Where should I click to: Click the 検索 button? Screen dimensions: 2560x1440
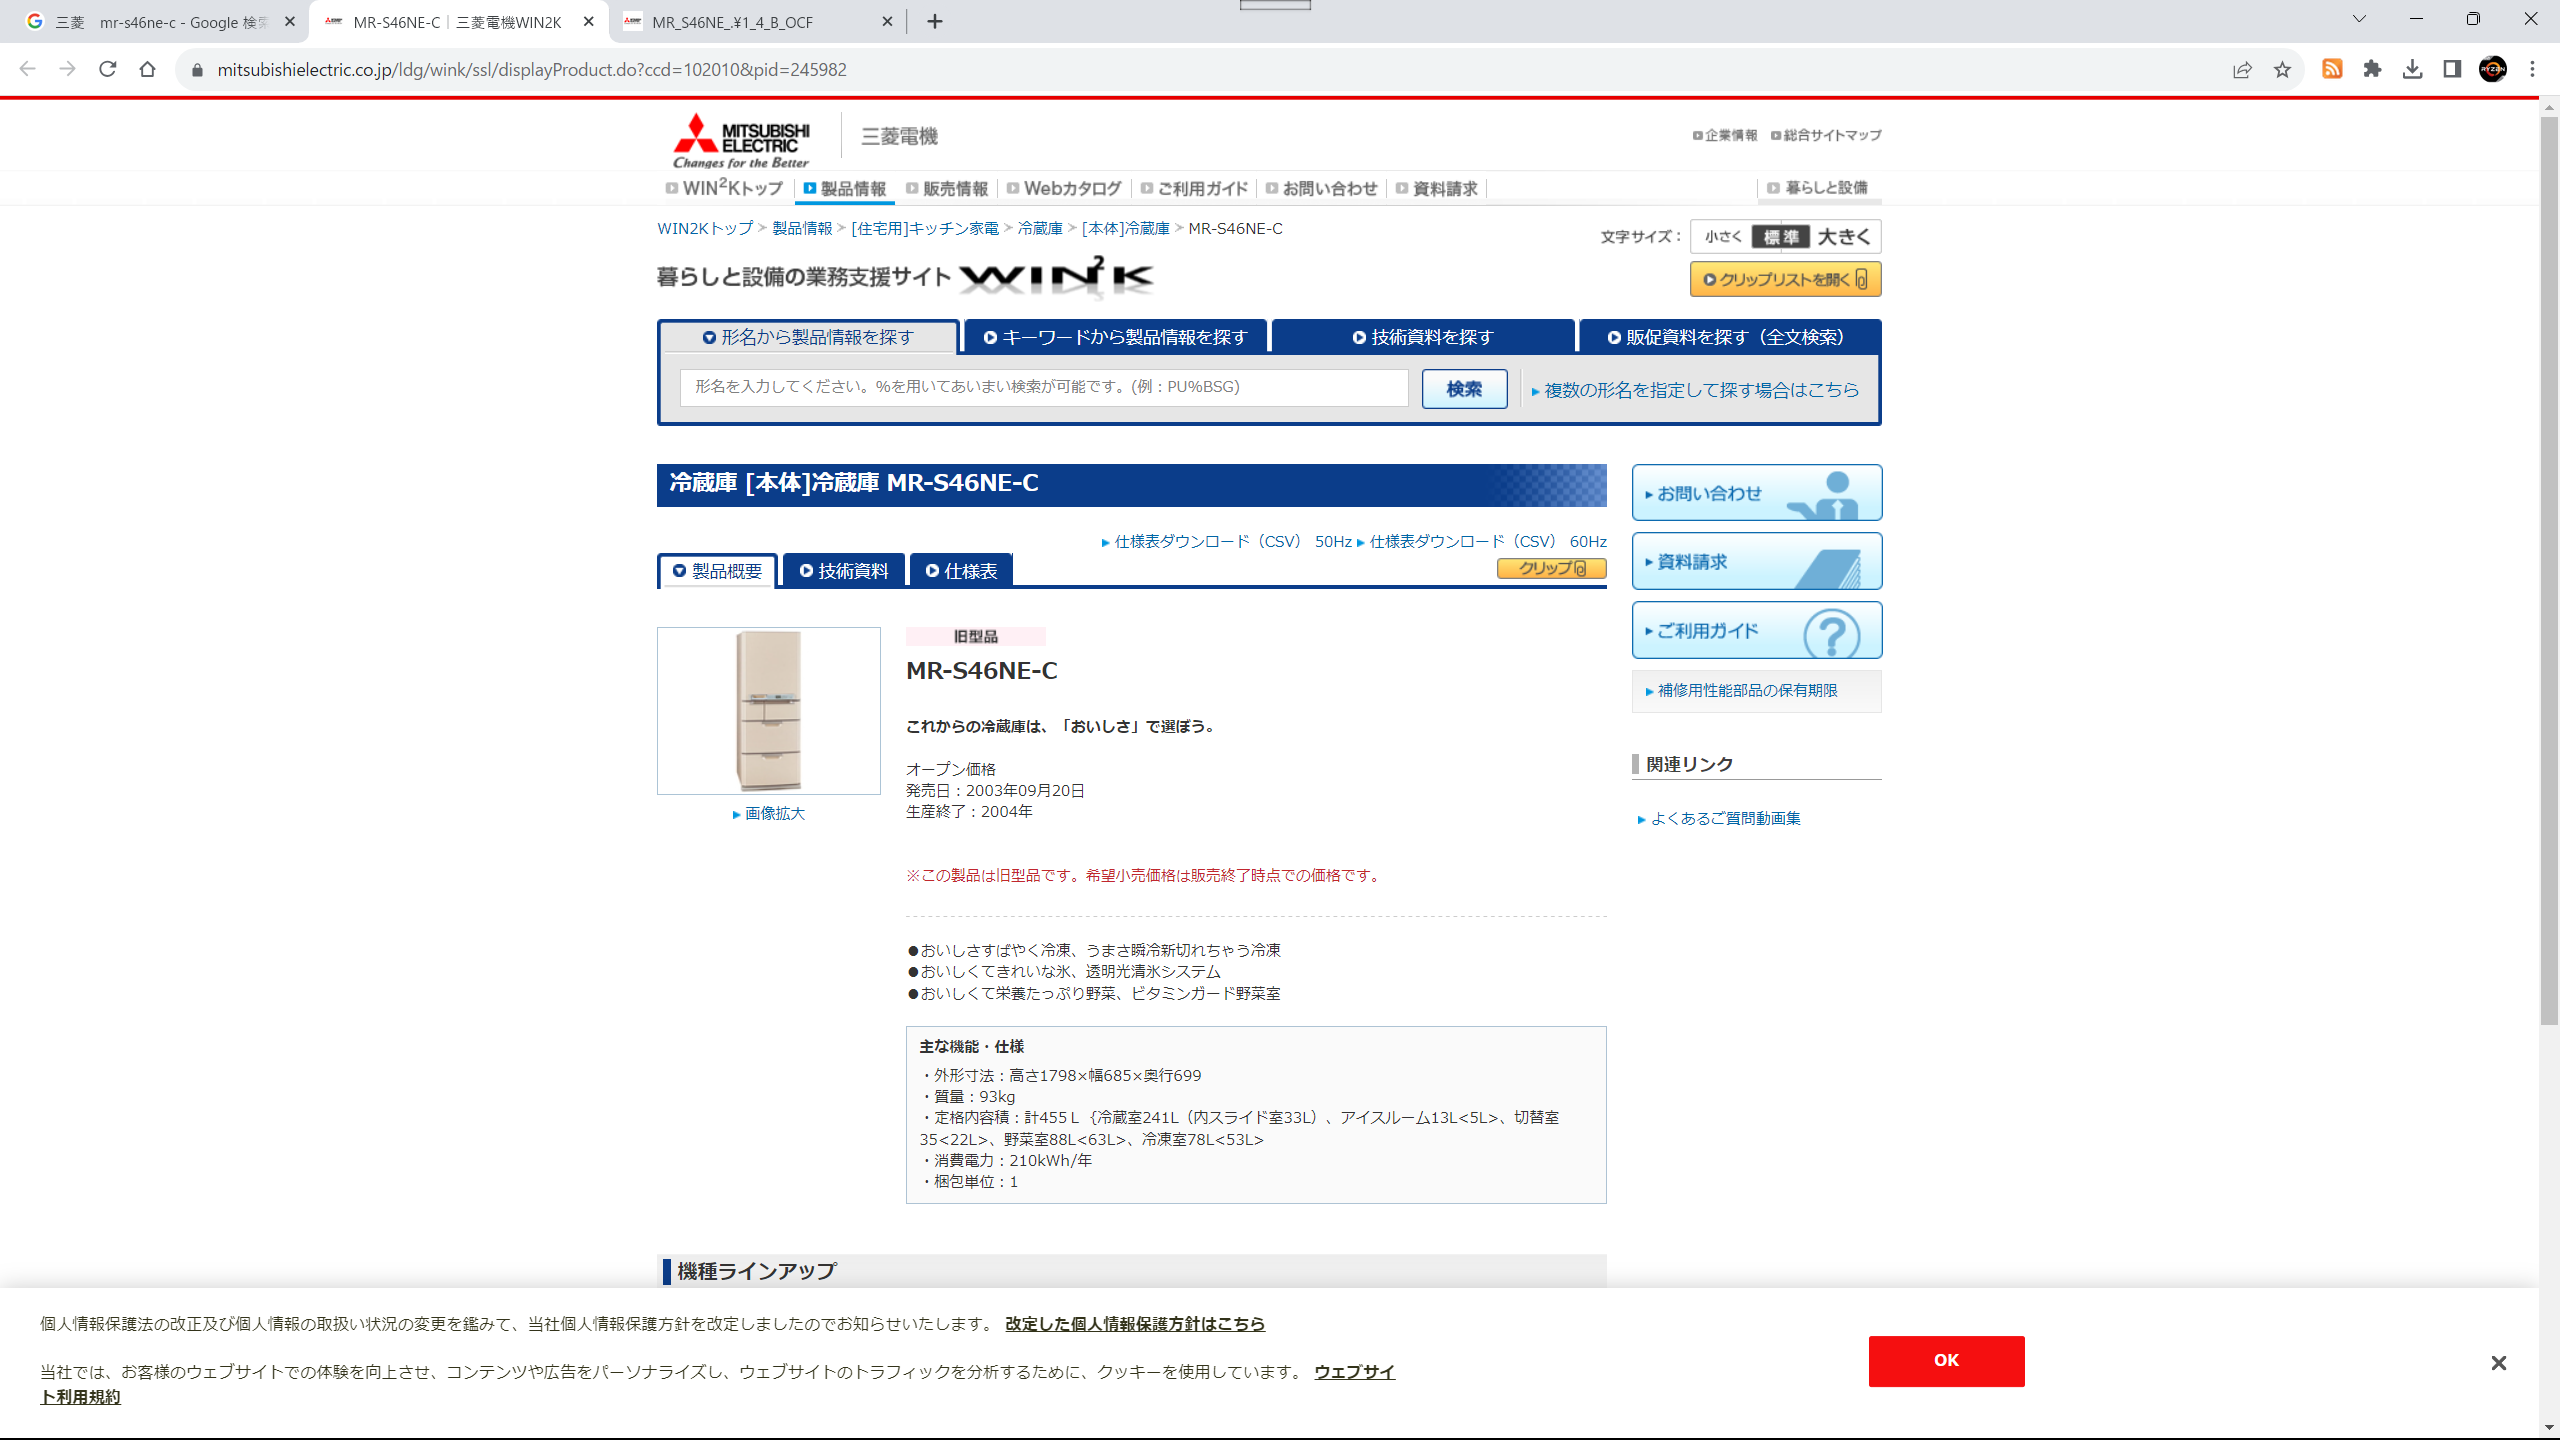[x=1464, y=388]
